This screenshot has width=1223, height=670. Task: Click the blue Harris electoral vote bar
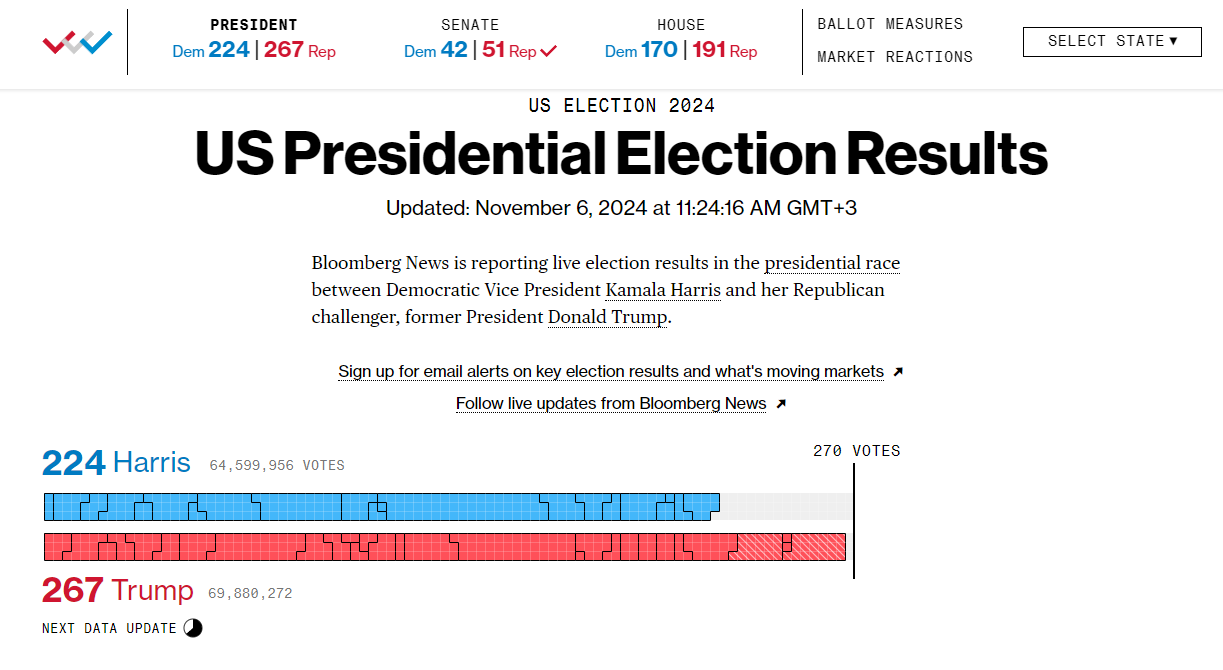[x=382, y=507]
